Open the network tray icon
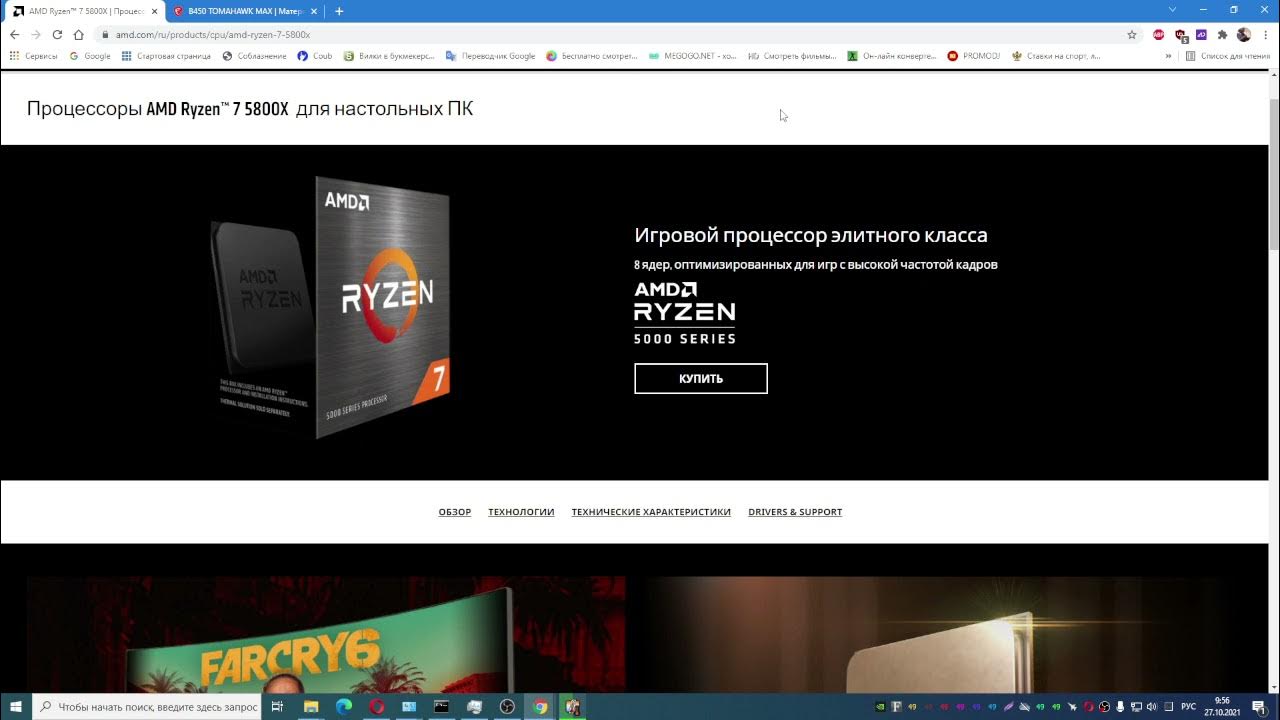This screenshot has height=720, width=1280. [1136, 706]
